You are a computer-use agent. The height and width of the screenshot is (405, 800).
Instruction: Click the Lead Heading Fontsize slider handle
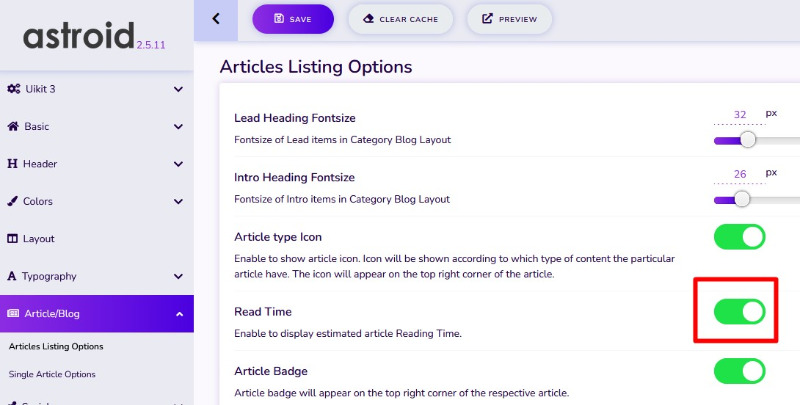(x=747, y=140)
